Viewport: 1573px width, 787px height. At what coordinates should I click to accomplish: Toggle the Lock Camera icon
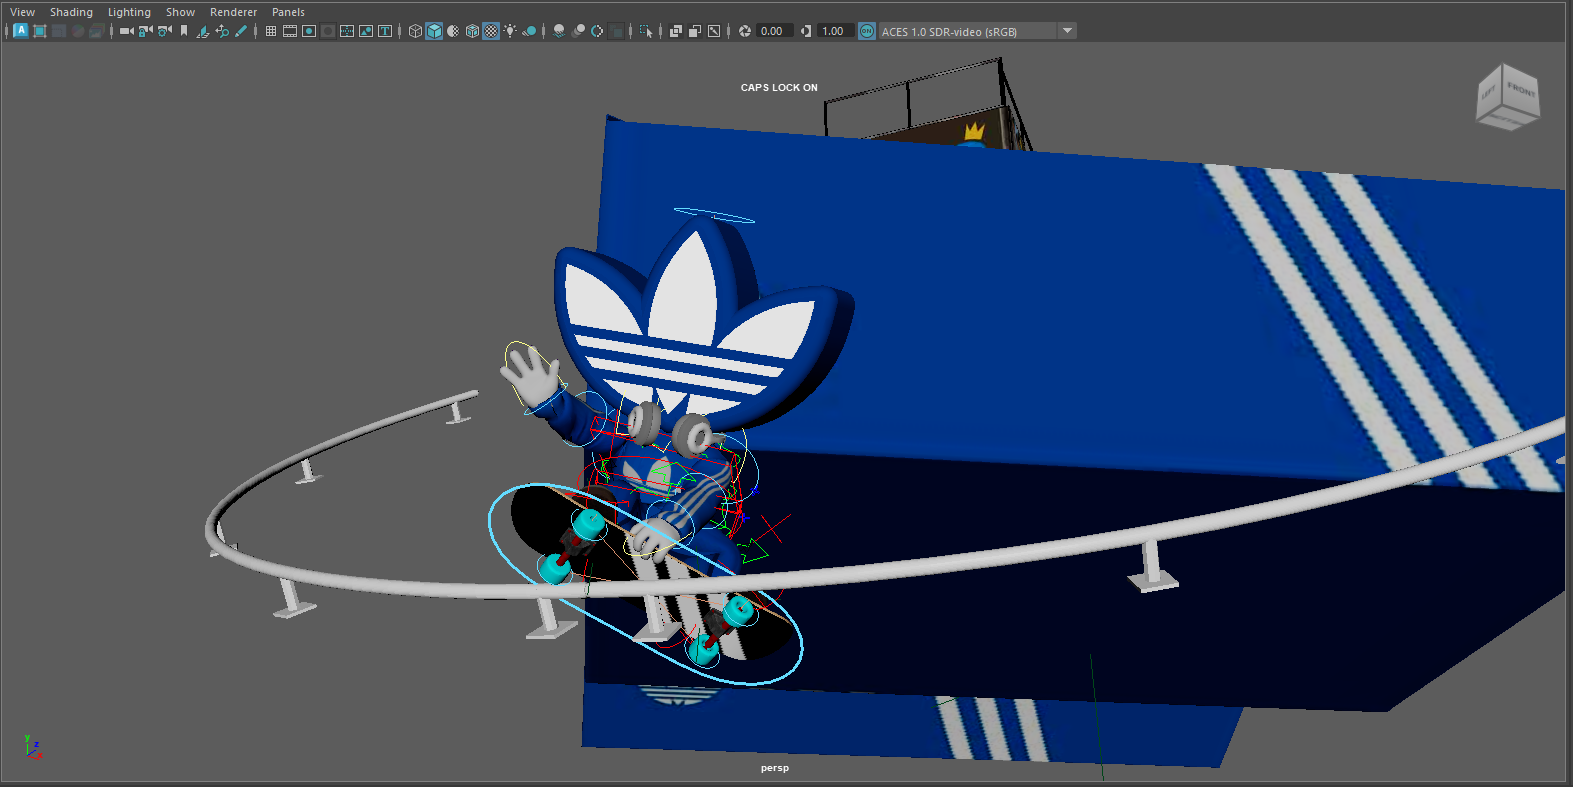click(145, 31)
